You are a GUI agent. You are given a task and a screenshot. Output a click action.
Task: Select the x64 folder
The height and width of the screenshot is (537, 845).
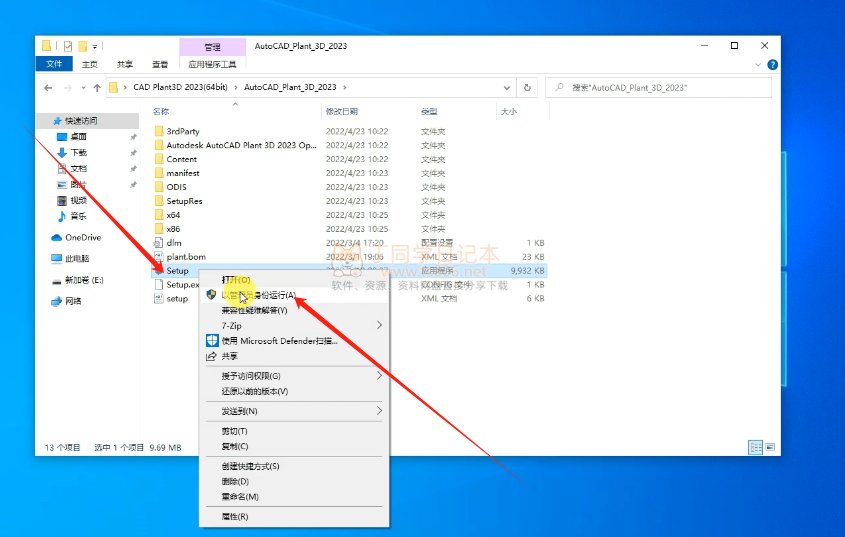173,215
